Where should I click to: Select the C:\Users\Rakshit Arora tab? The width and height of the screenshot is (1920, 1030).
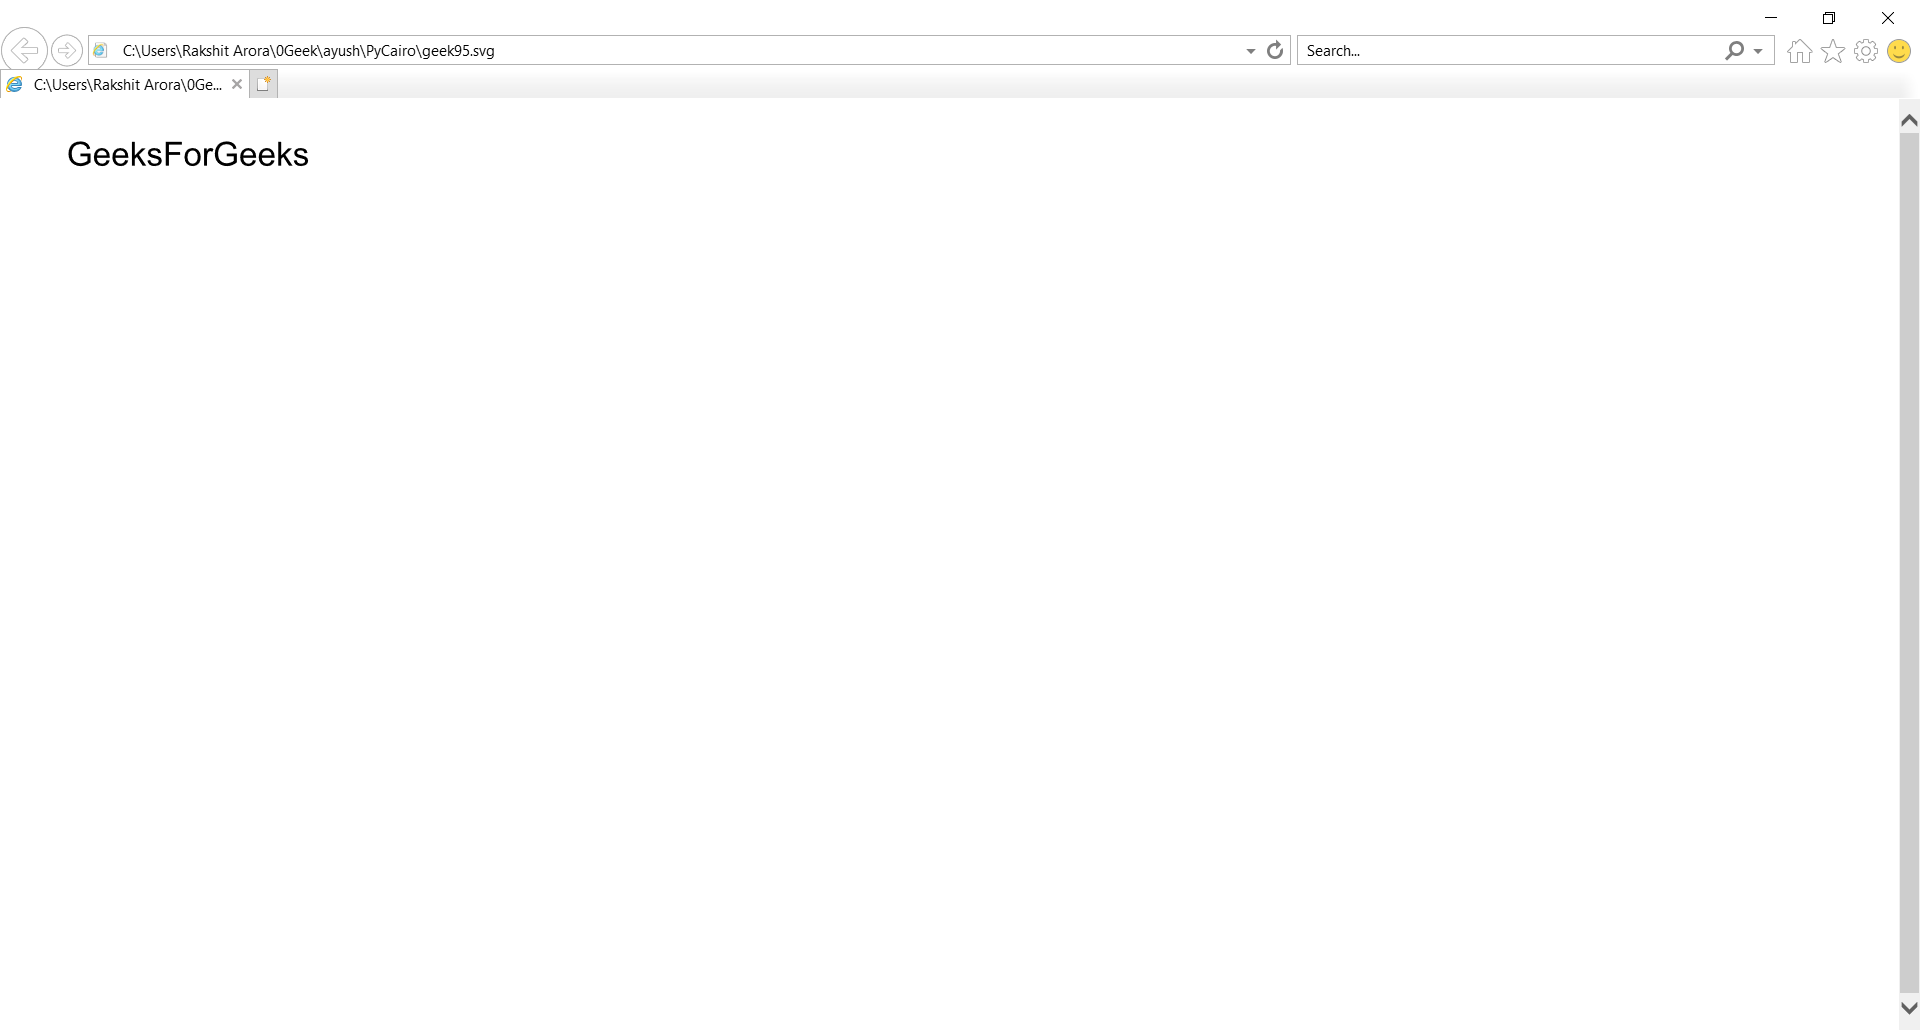tap(124, 85)
